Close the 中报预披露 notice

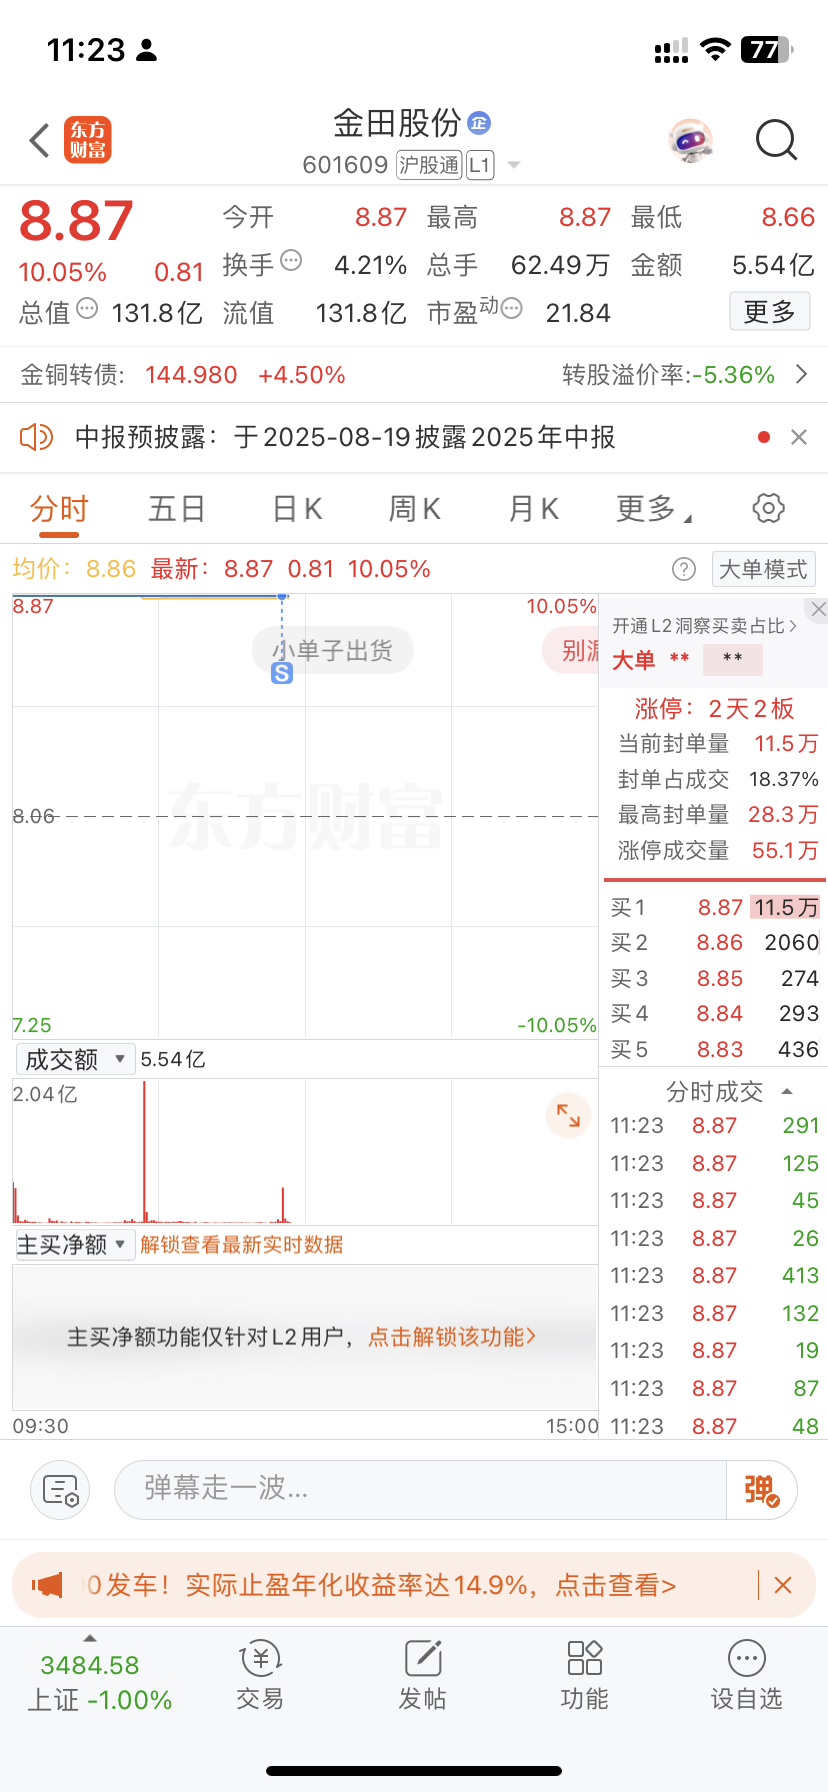coord(799,437)
